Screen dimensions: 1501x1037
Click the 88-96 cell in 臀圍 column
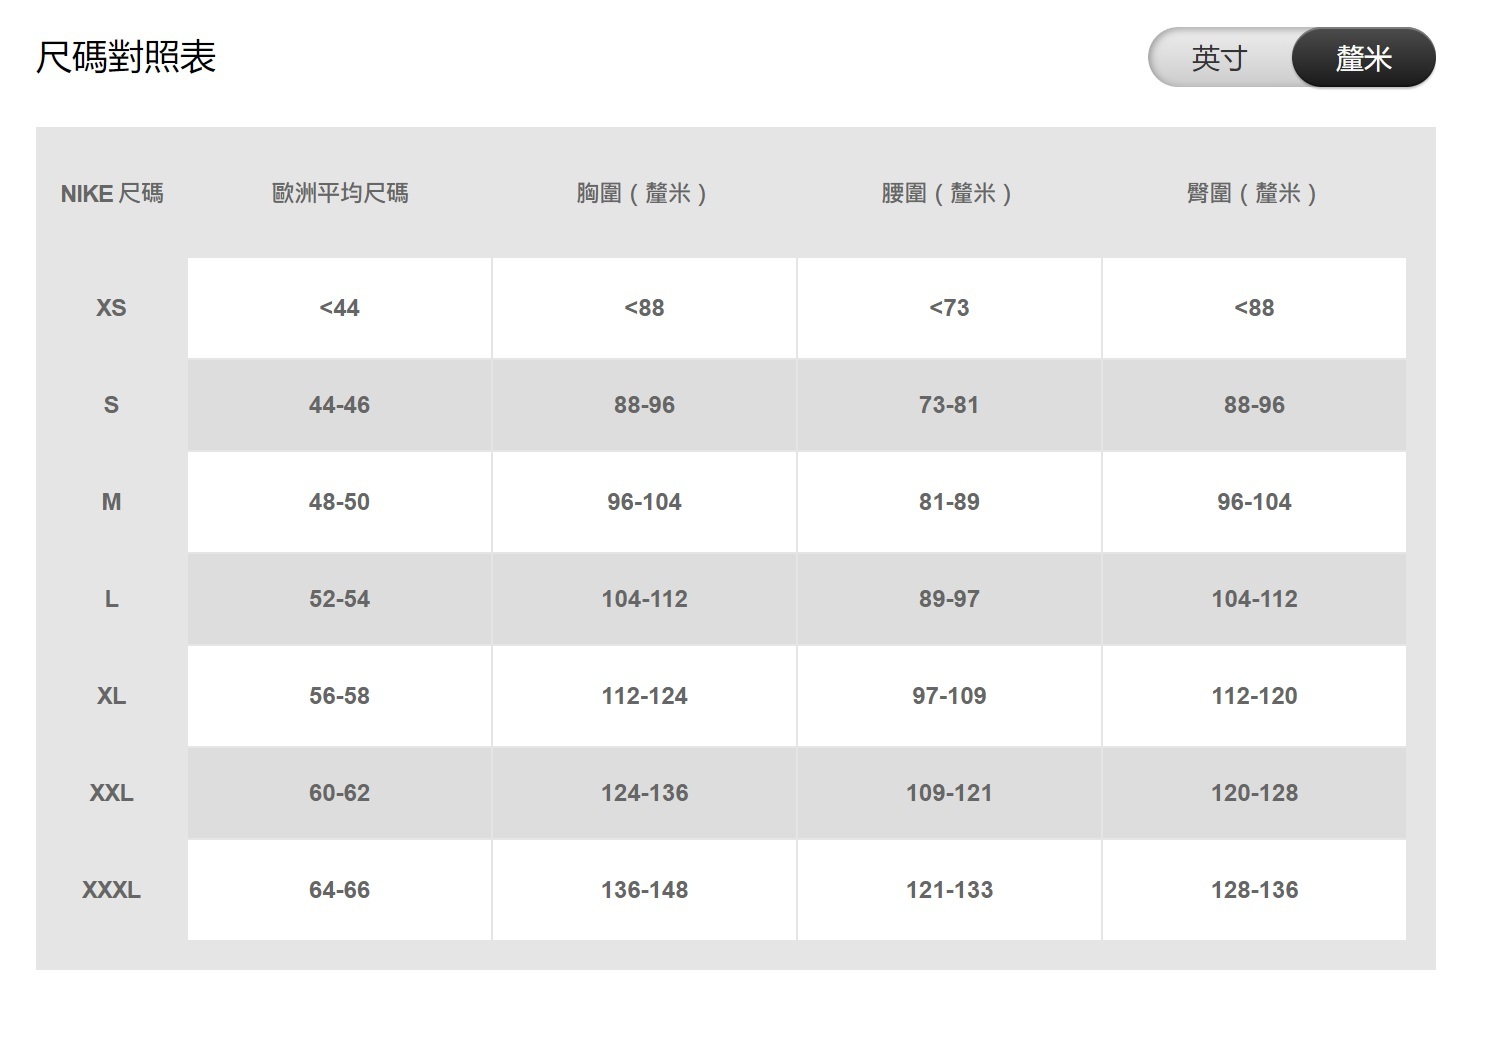pyautogui.click(x=1255, y=405)
